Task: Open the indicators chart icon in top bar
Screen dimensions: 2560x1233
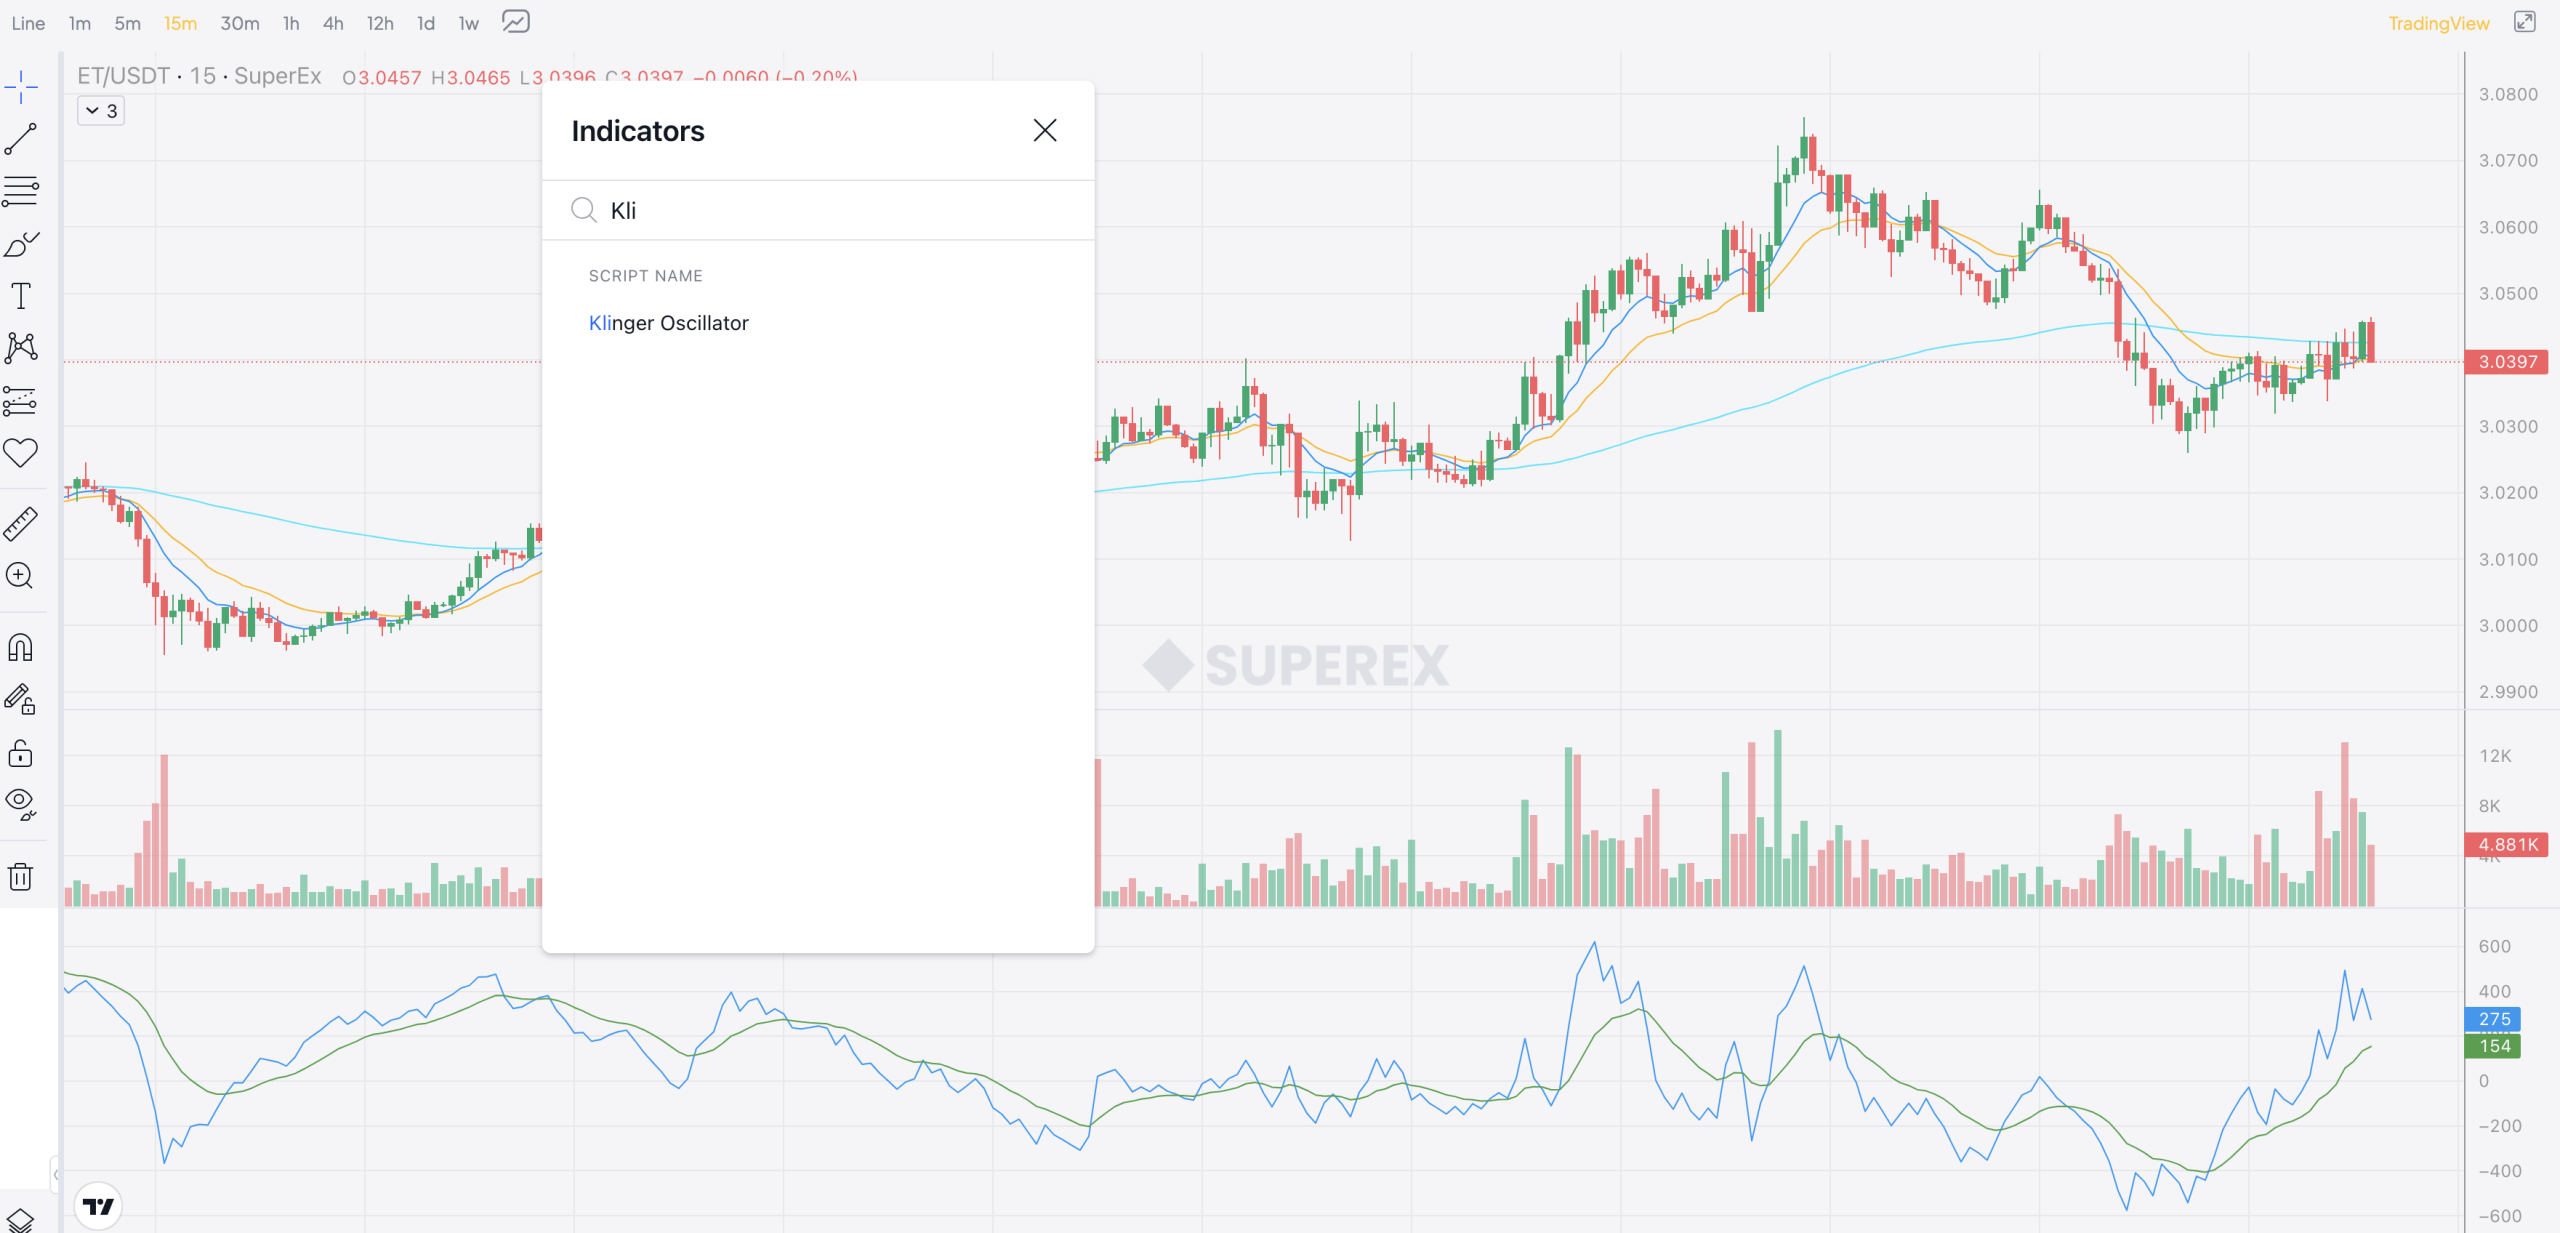Action: 516,22
